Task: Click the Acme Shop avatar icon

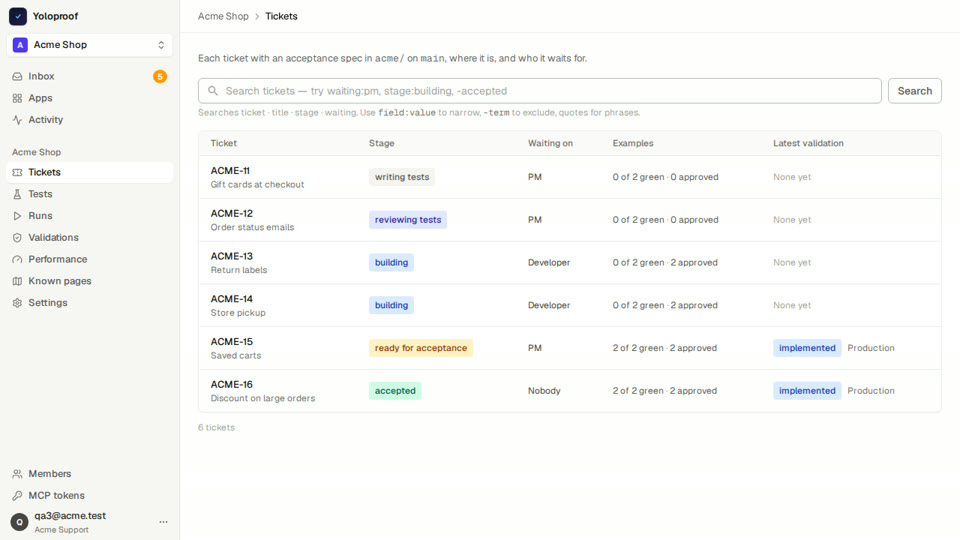Action: [20, 45]
